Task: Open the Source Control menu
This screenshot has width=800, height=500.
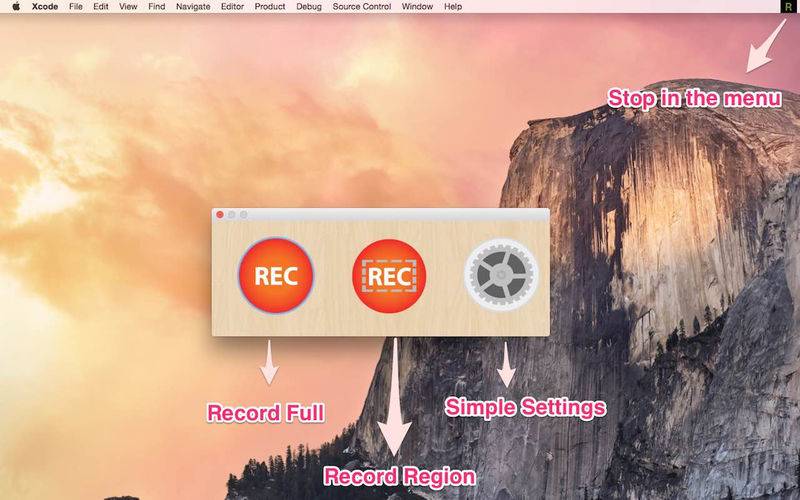Action: coord(362,7)
